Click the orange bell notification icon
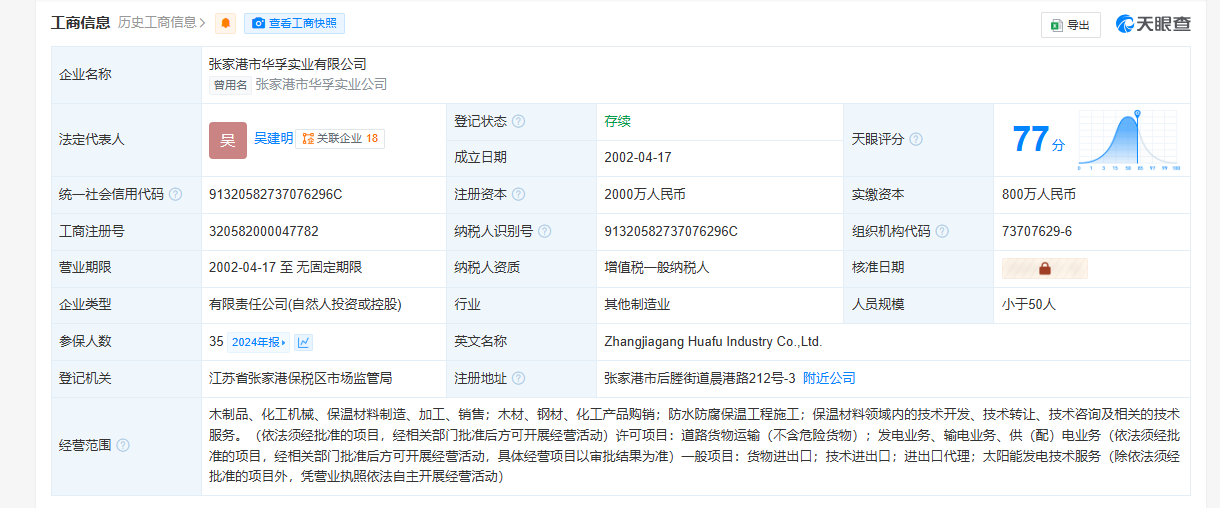Image resolution: width=1220 pixels, height=508 pixels. coord(226,23)
